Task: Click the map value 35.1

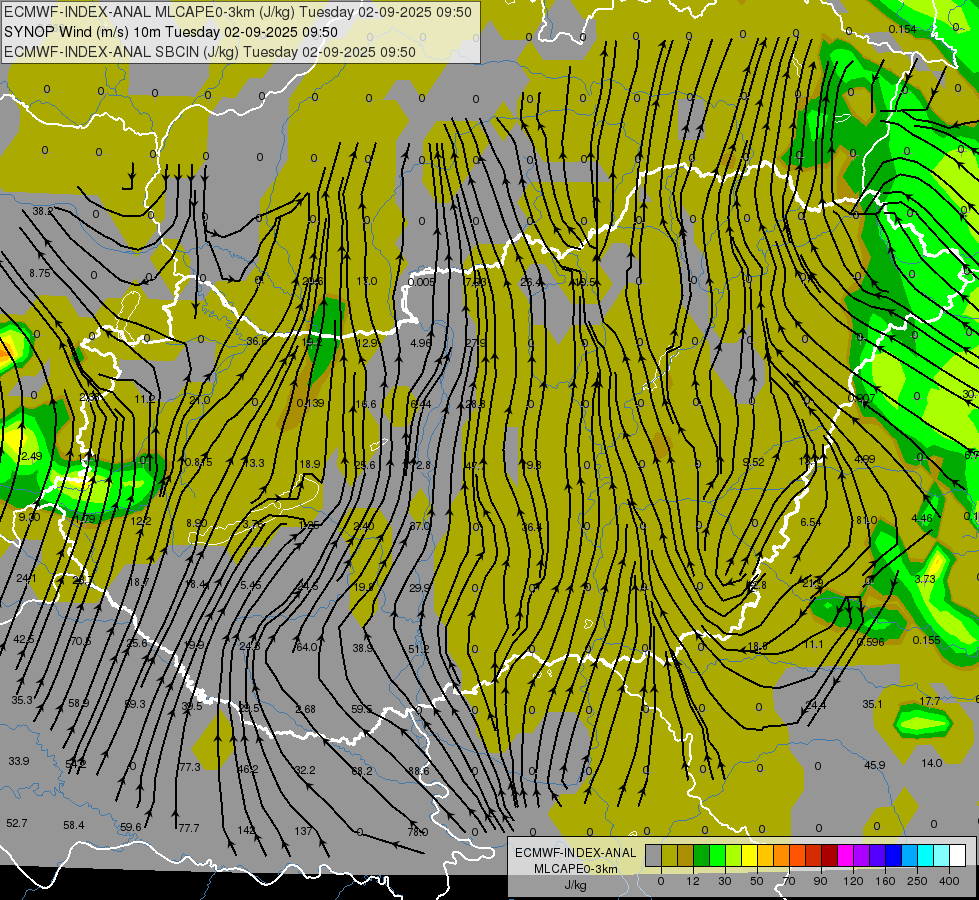Action: (872, 705)
